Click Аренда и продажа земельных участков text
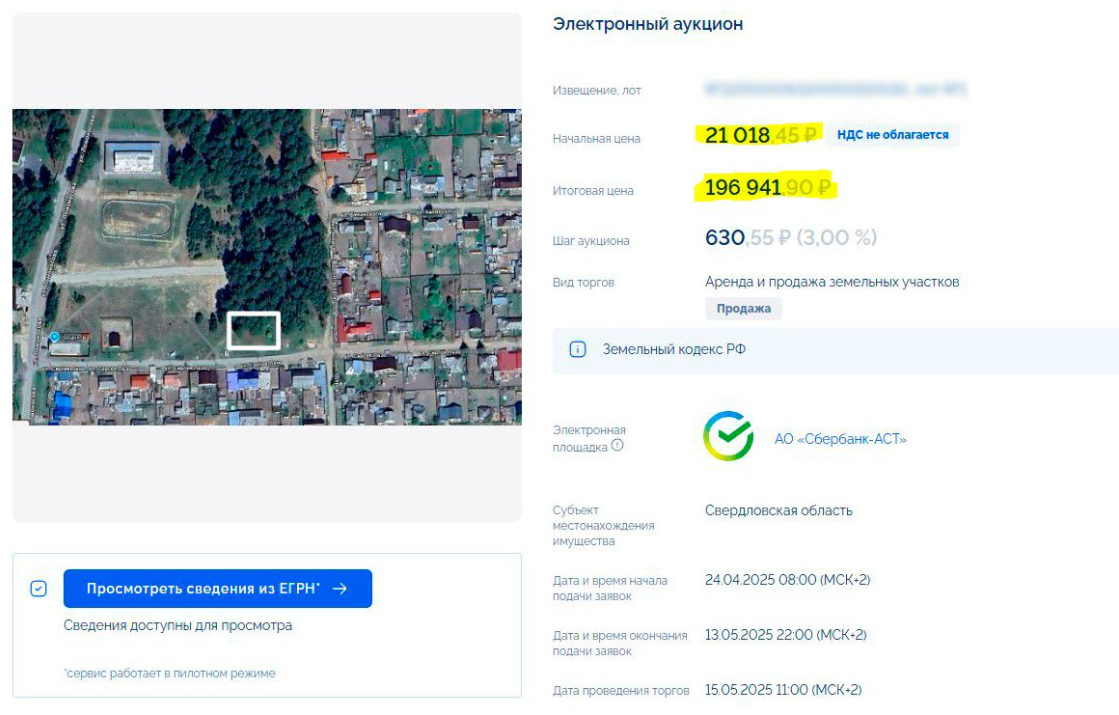Viewport: 1119px width, 715px height. 831,282
